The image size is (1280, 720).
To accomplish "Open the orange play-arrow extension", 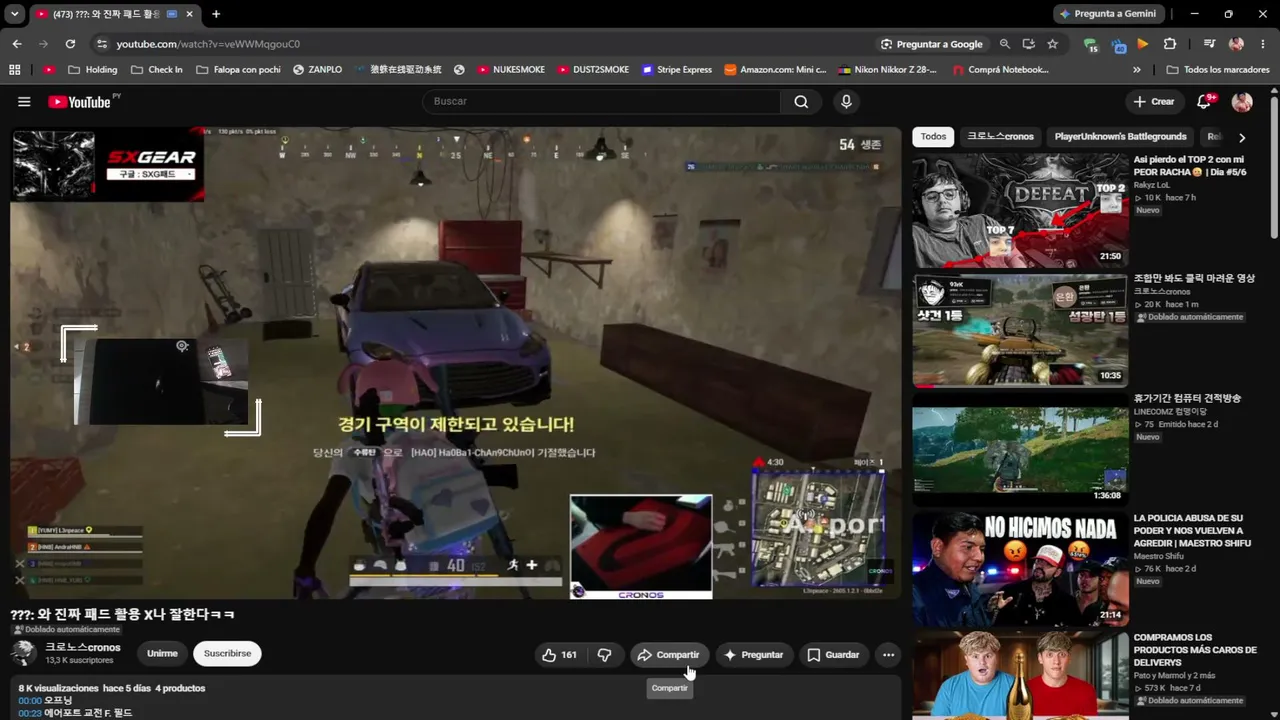I will coord(1143,44).
